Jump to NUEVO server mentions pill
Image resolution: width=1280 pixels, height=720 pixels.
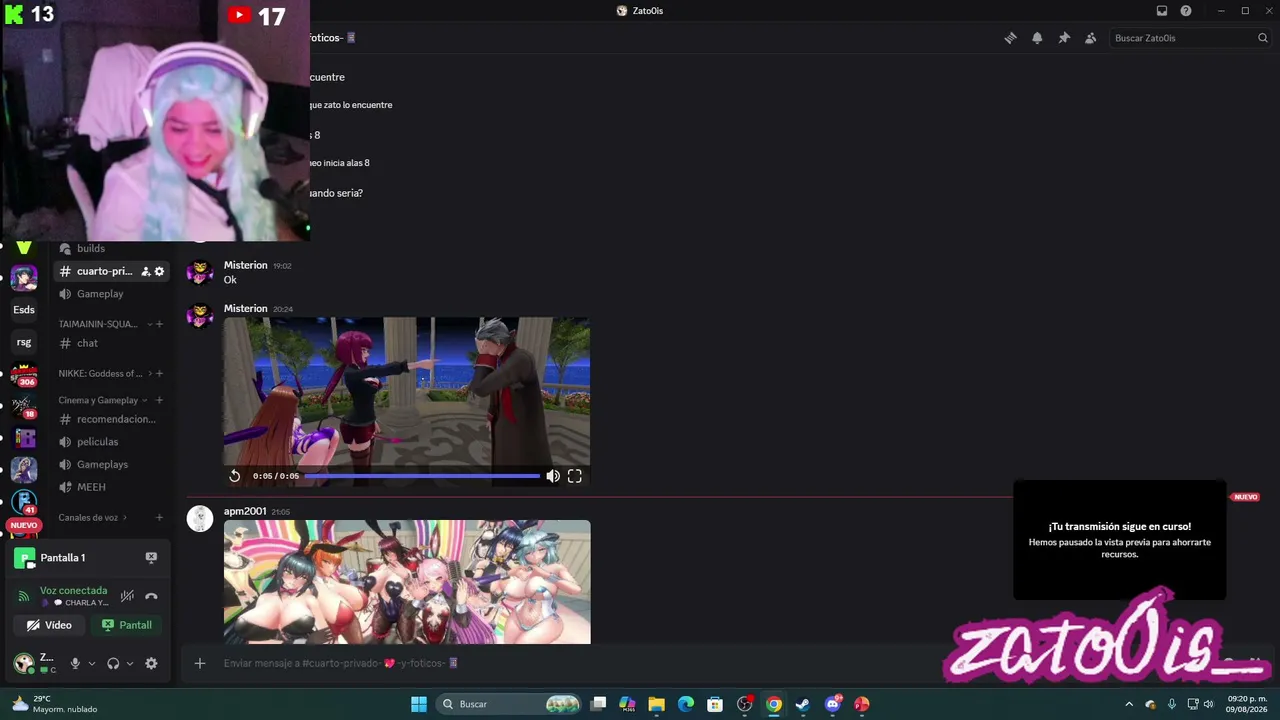(24, 525)
